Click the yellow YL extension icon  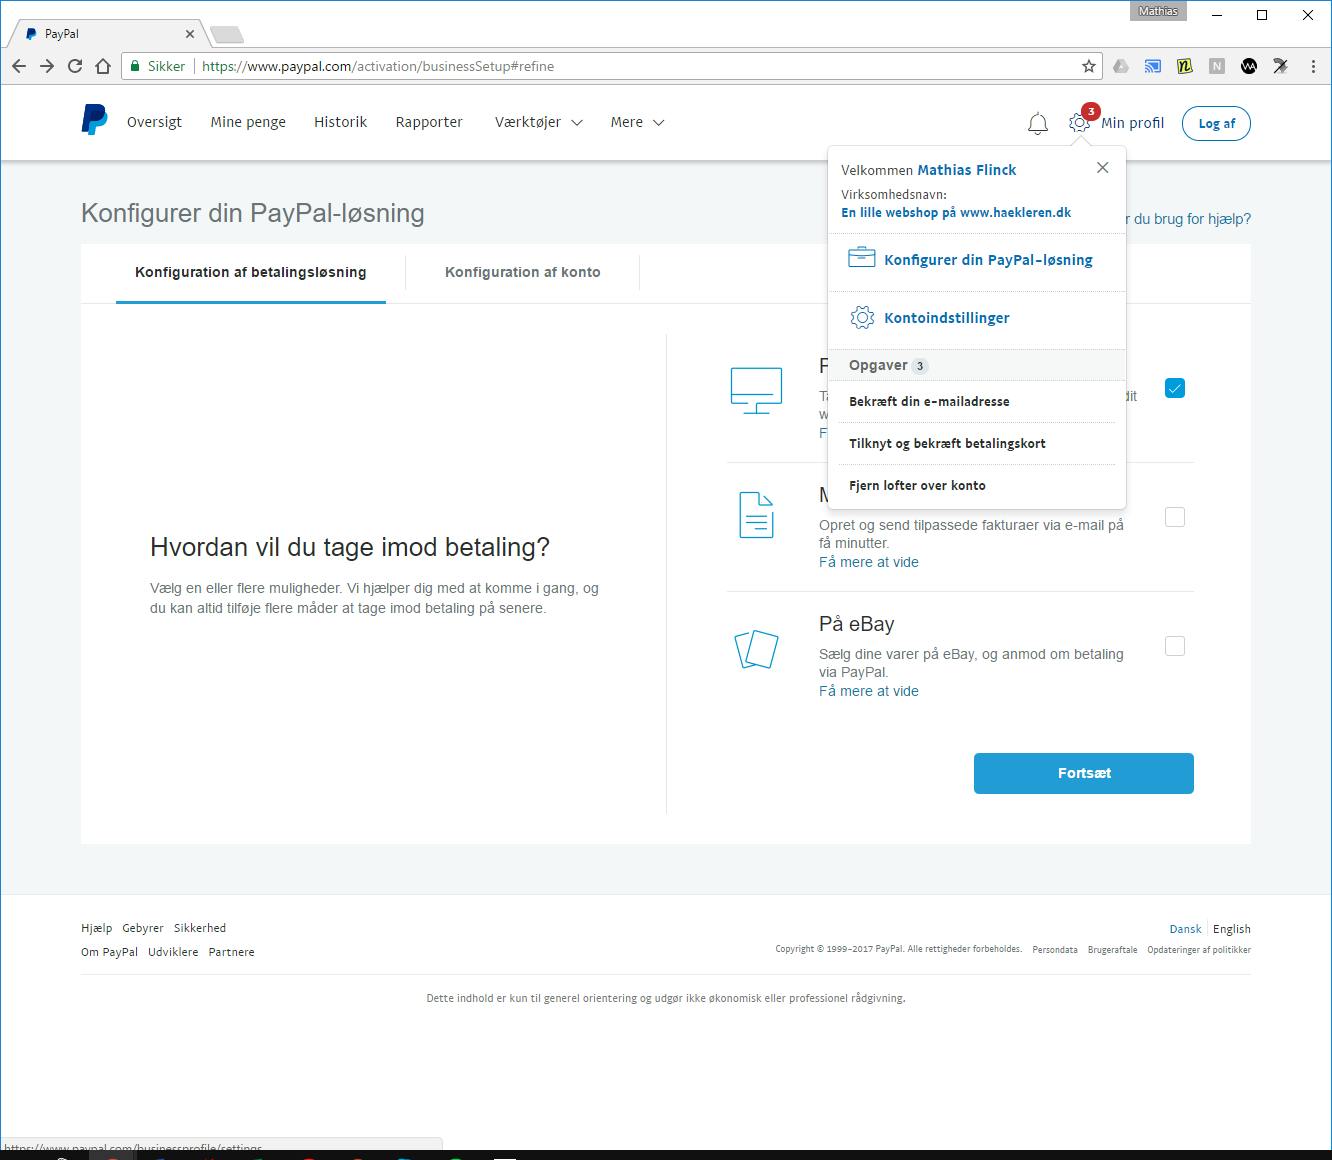click(x=1185, y=66)
